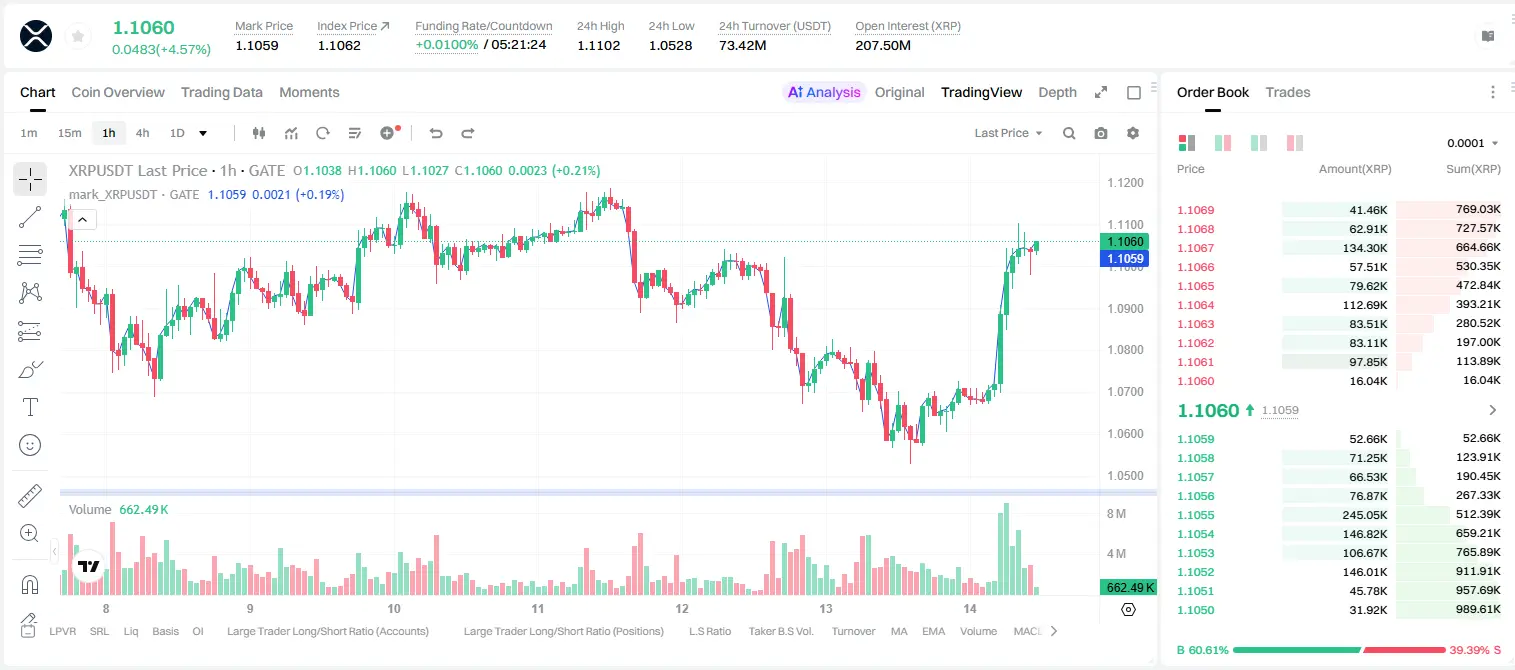
Task: Toggle the favorite star next to XRP logo
Action: click(78, 37)
